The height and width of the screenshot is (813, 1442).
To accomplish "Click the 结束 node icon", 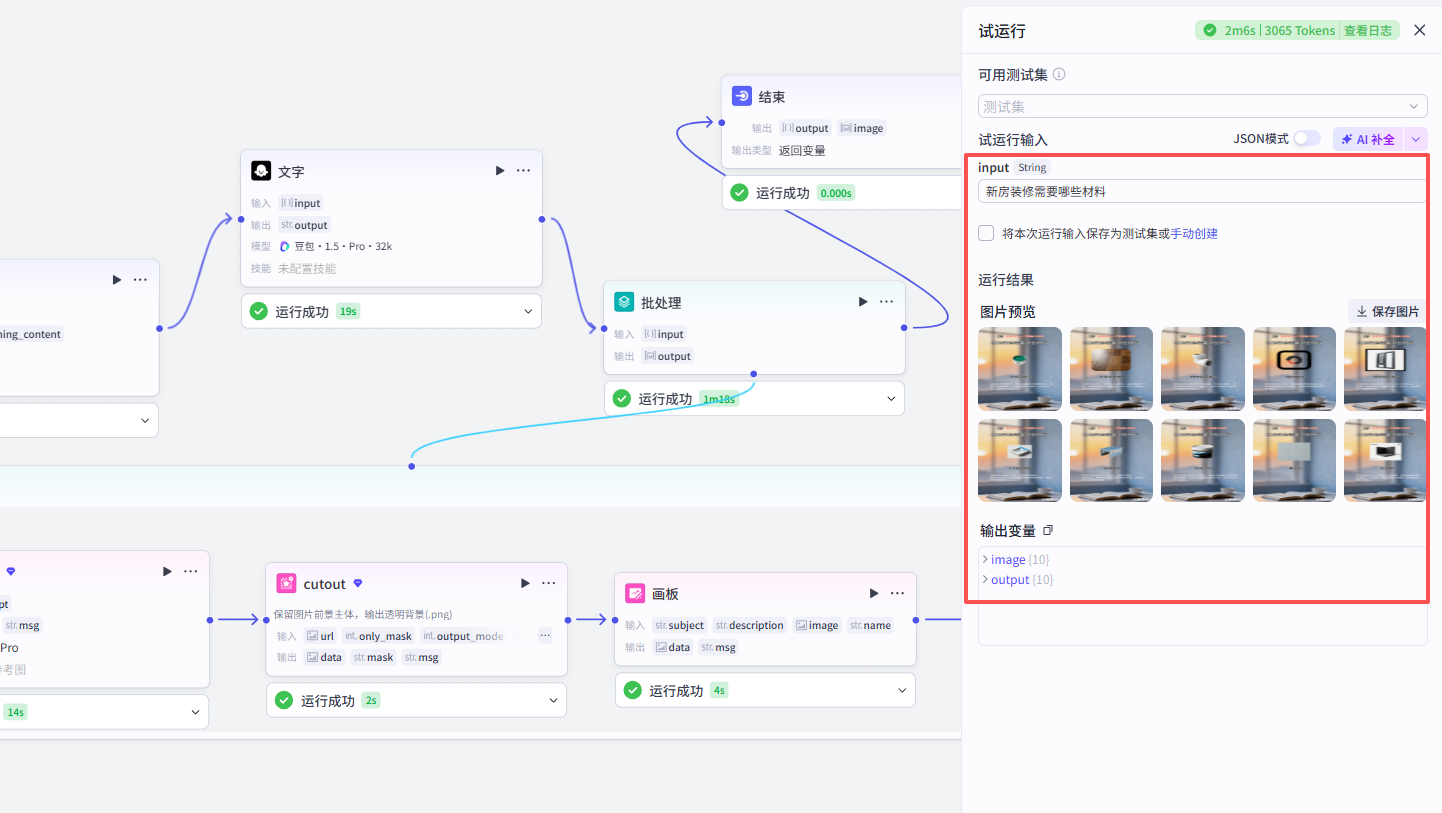I will pos(742,96).
